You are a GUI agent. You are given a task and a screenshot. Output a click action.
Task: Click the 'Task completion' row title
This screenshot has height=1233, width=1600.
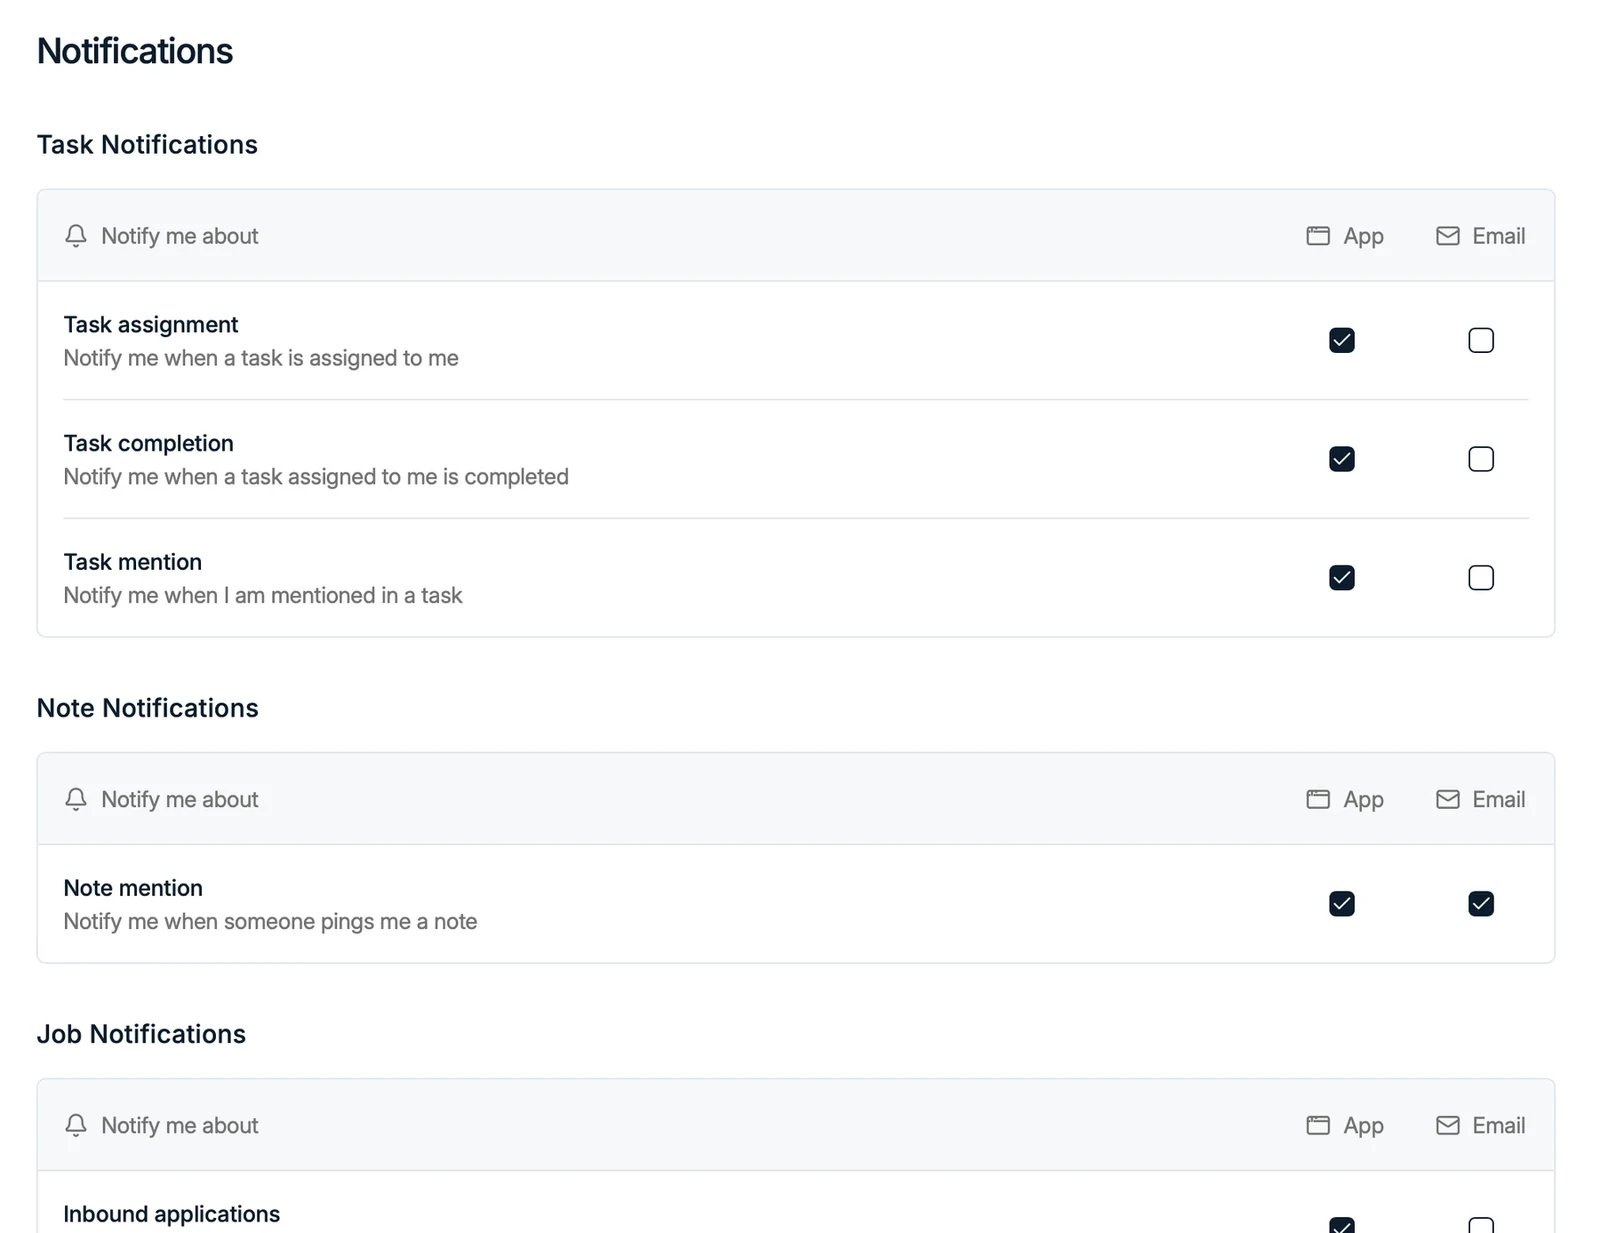pyautogui.click(x=149, y=443)
